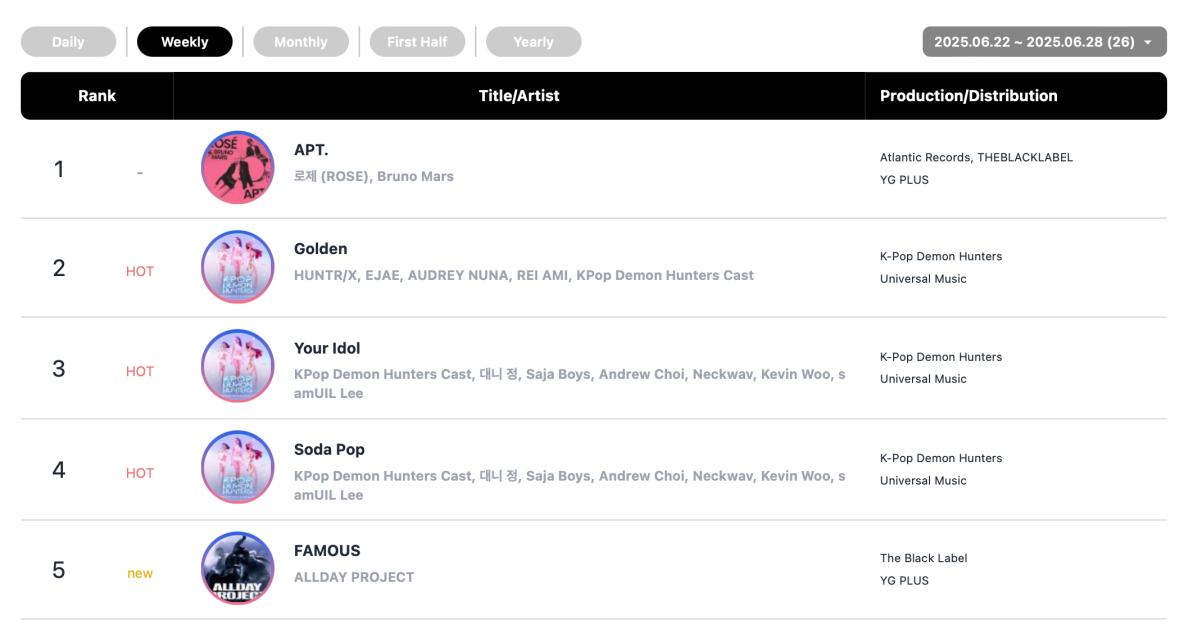1193x624 pixels.
Task: Open the song title Soda Pop
Action: coord(329,450)
